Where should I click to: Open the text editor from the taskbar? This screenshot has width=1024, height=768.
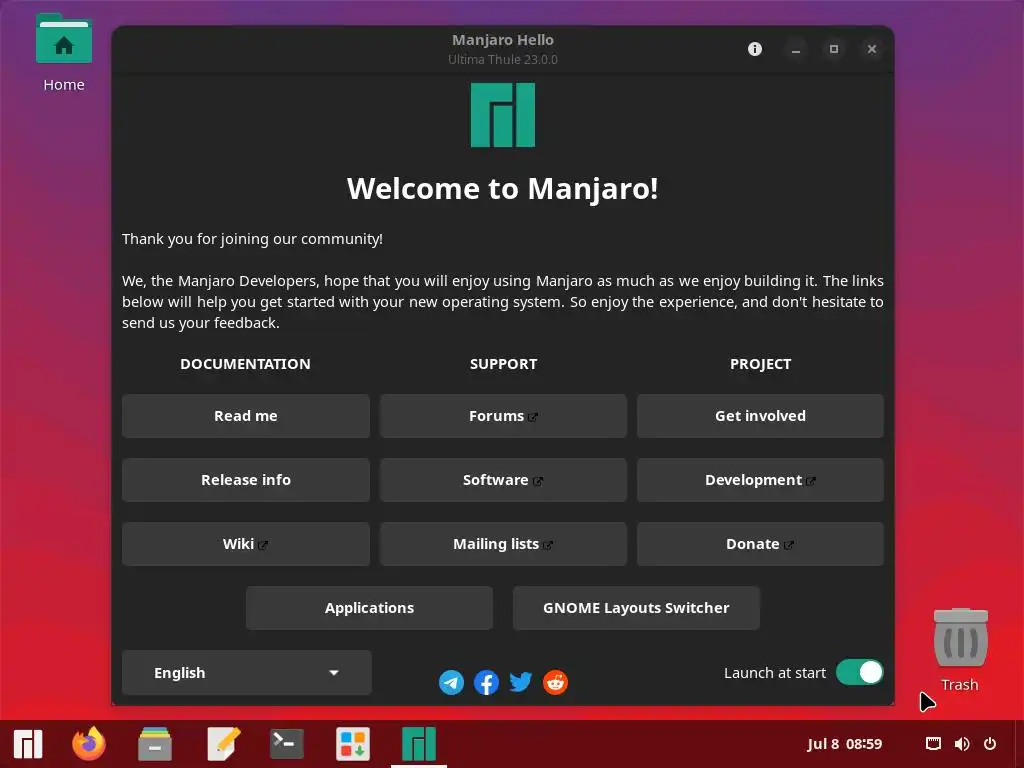click(223, 744)
